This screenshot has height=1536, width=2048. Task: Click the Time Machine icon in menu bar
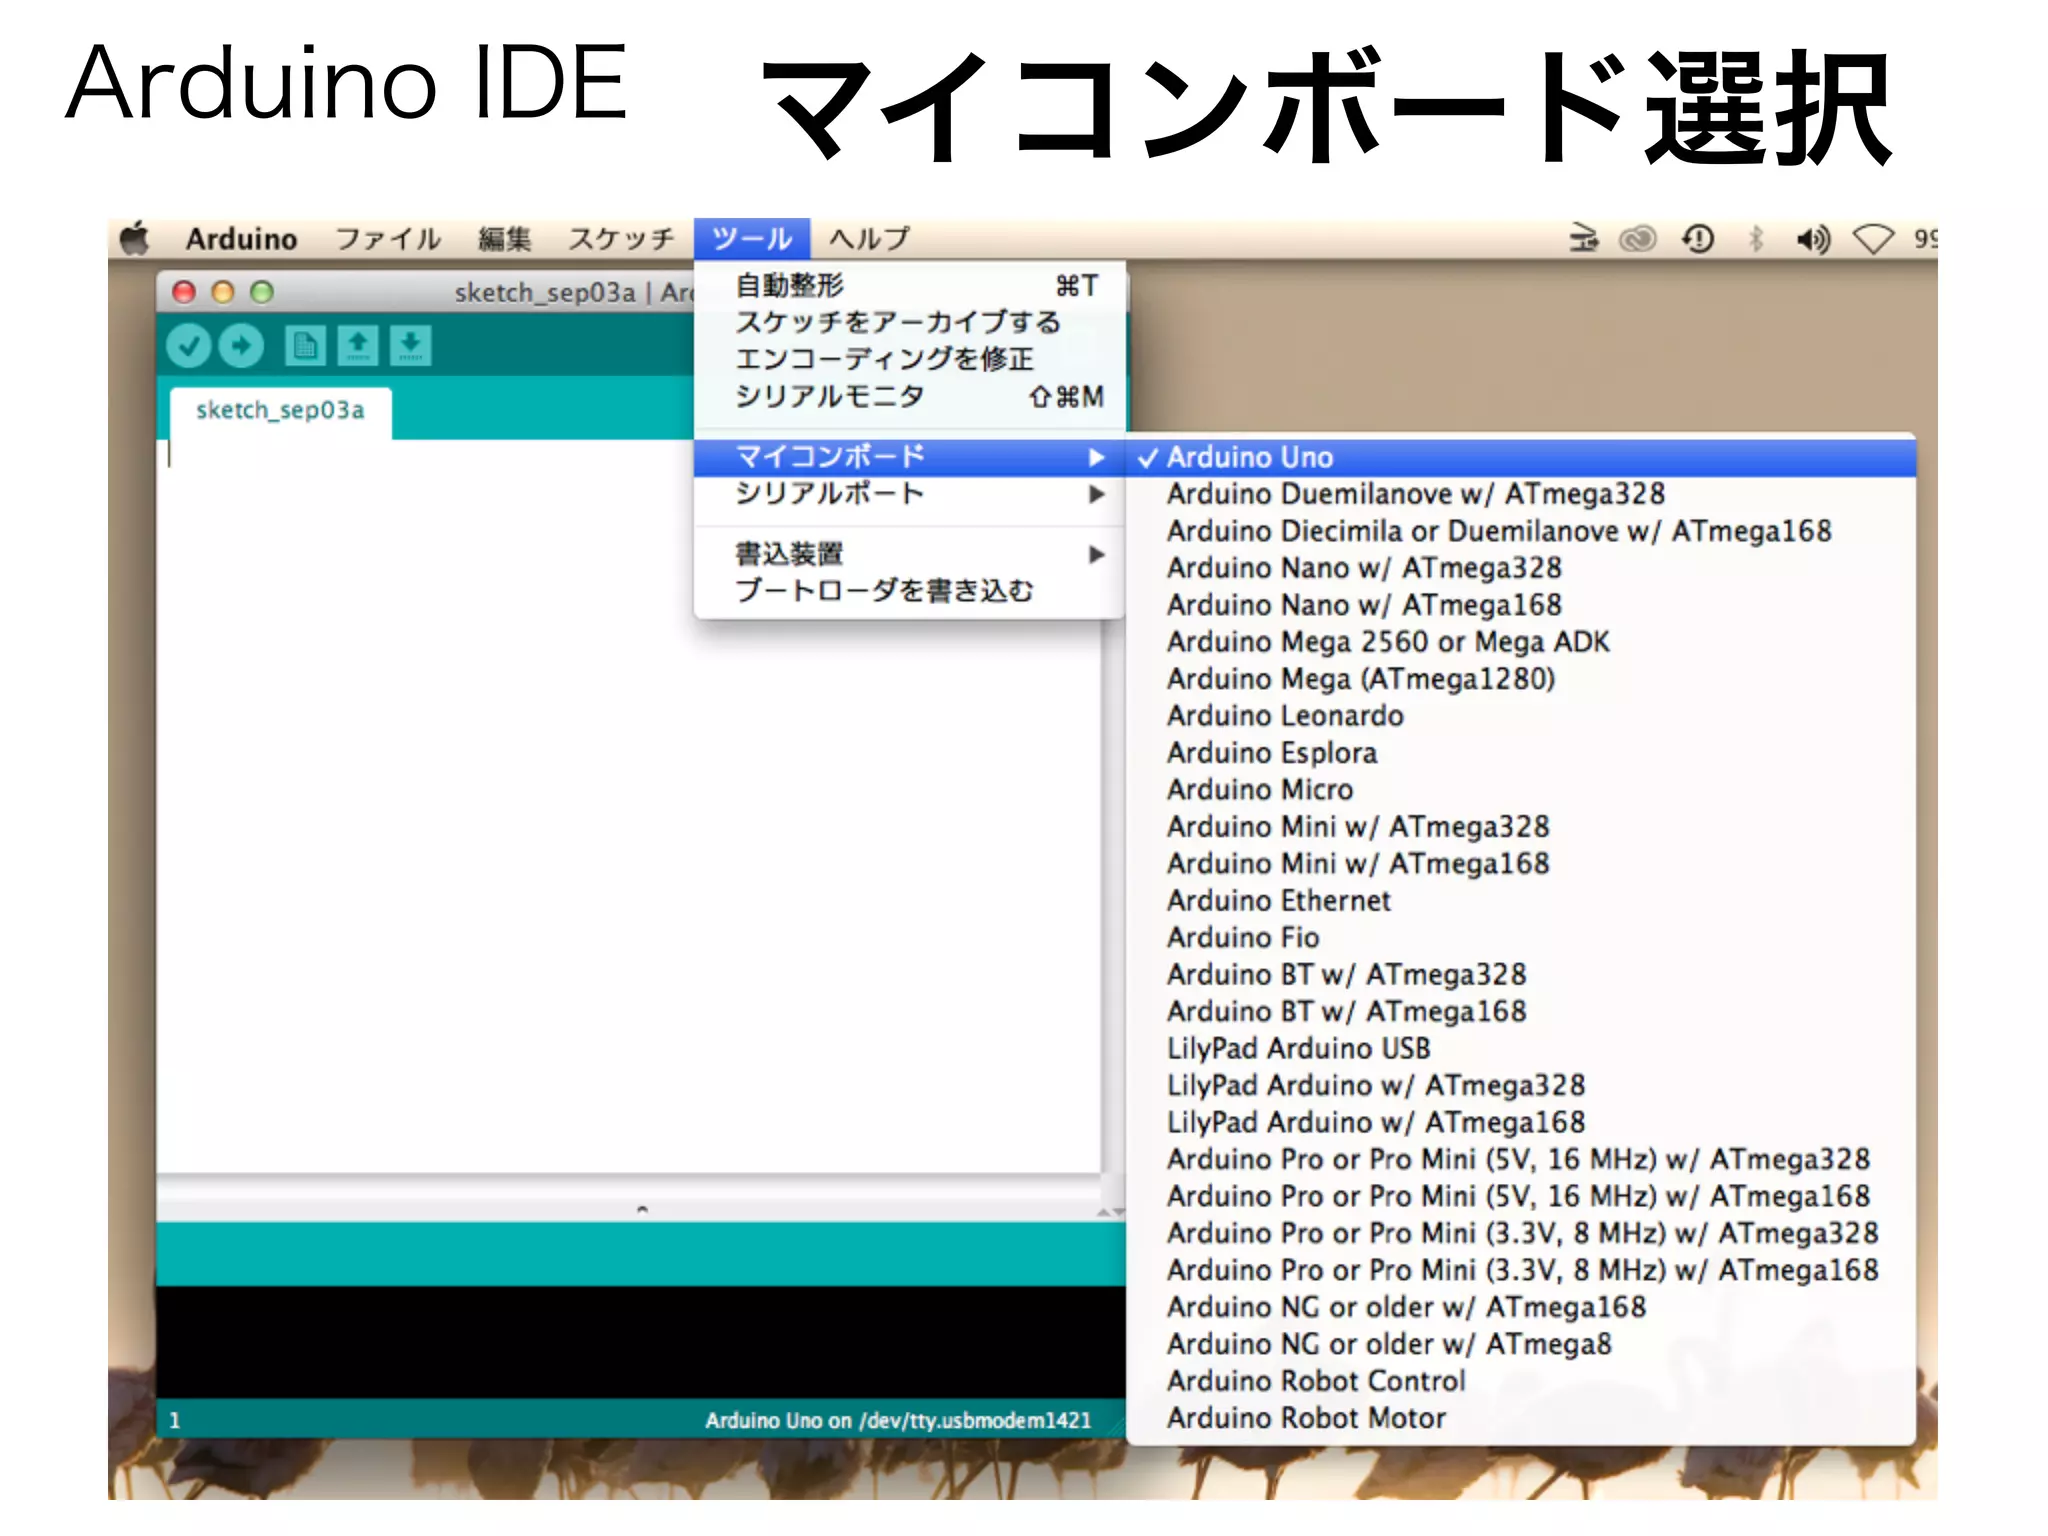1698,239
